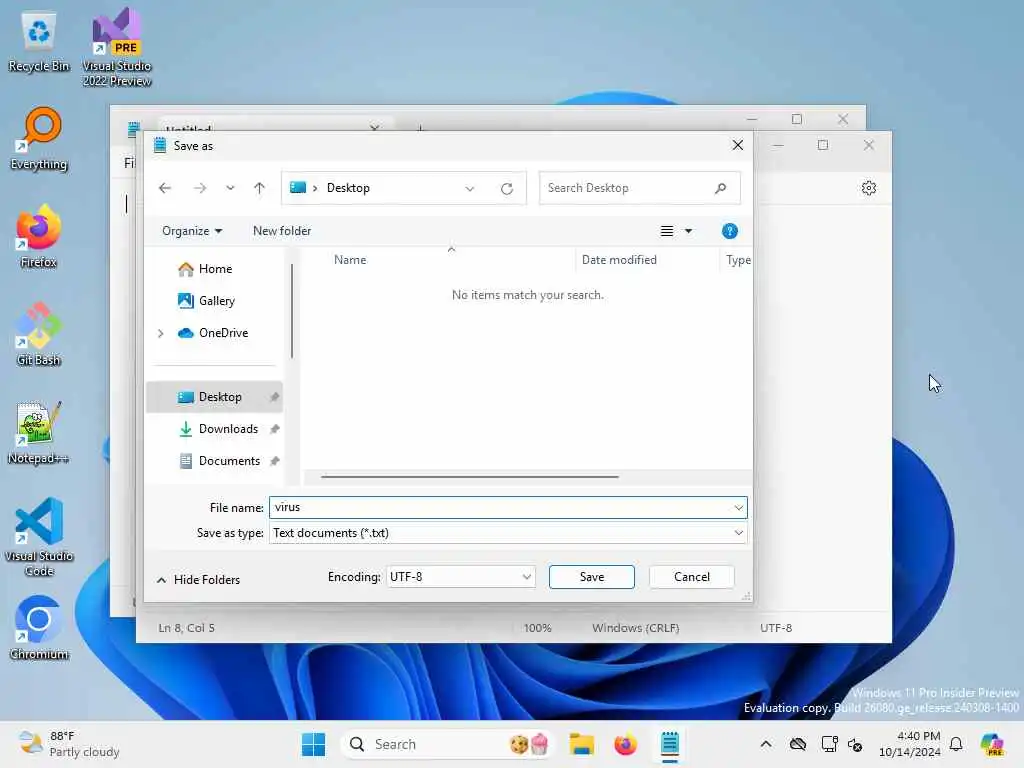Go forward in Save as dialog

click(x=200, y=188)
